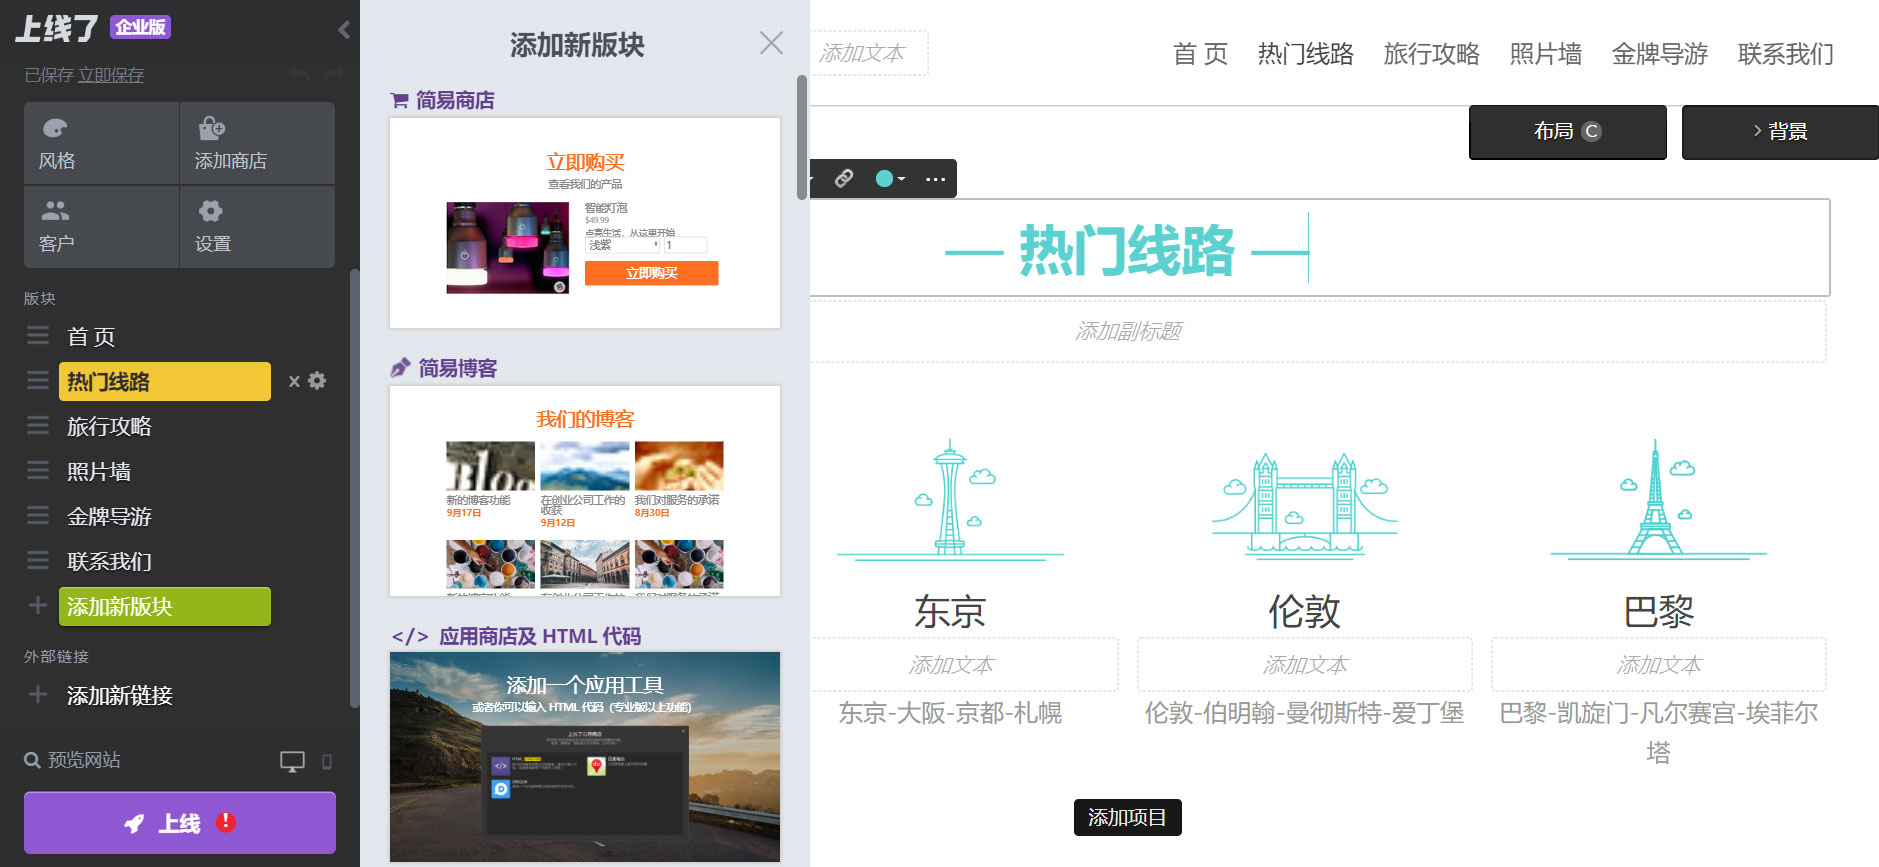Click the plus icon beside 添加新链接
The width and height of the screenshot is (1879, 867).
pos(38,694)
